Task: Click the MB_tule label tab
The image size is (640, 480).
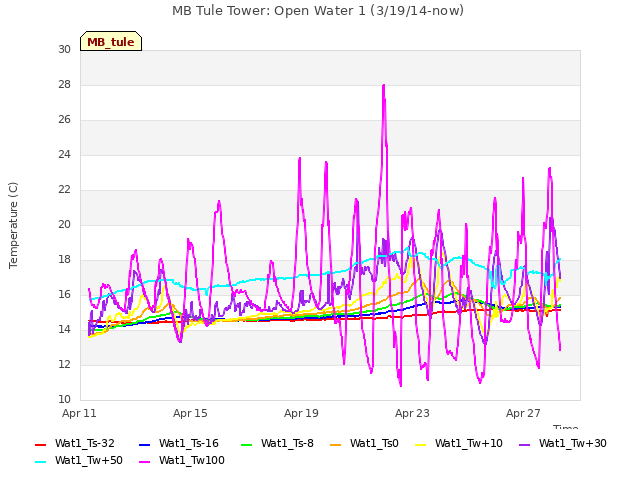Action: click(111, 41)
